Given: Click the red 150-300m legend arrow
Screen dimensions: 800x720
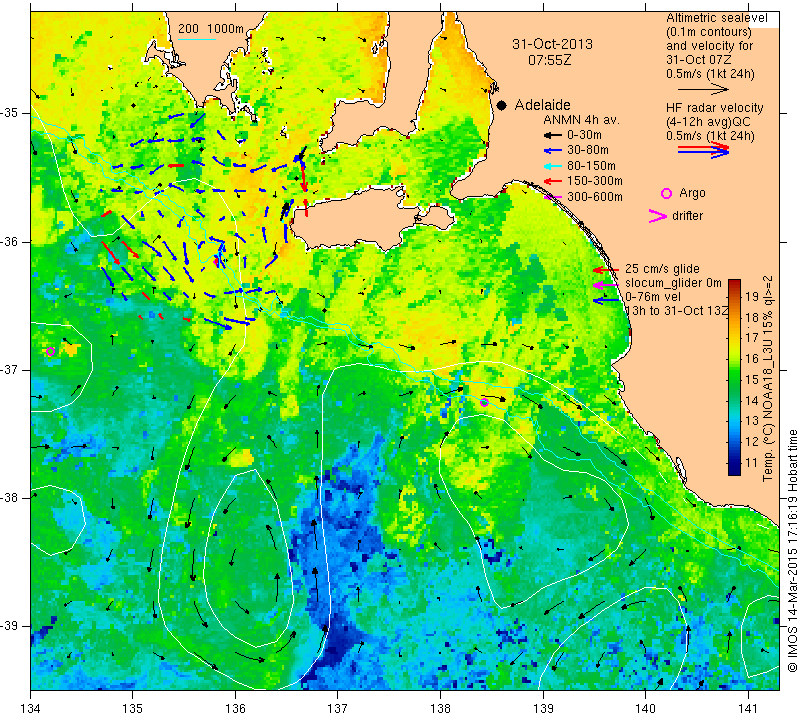Looking at the screenshot, I should click(x=553, y=181).
